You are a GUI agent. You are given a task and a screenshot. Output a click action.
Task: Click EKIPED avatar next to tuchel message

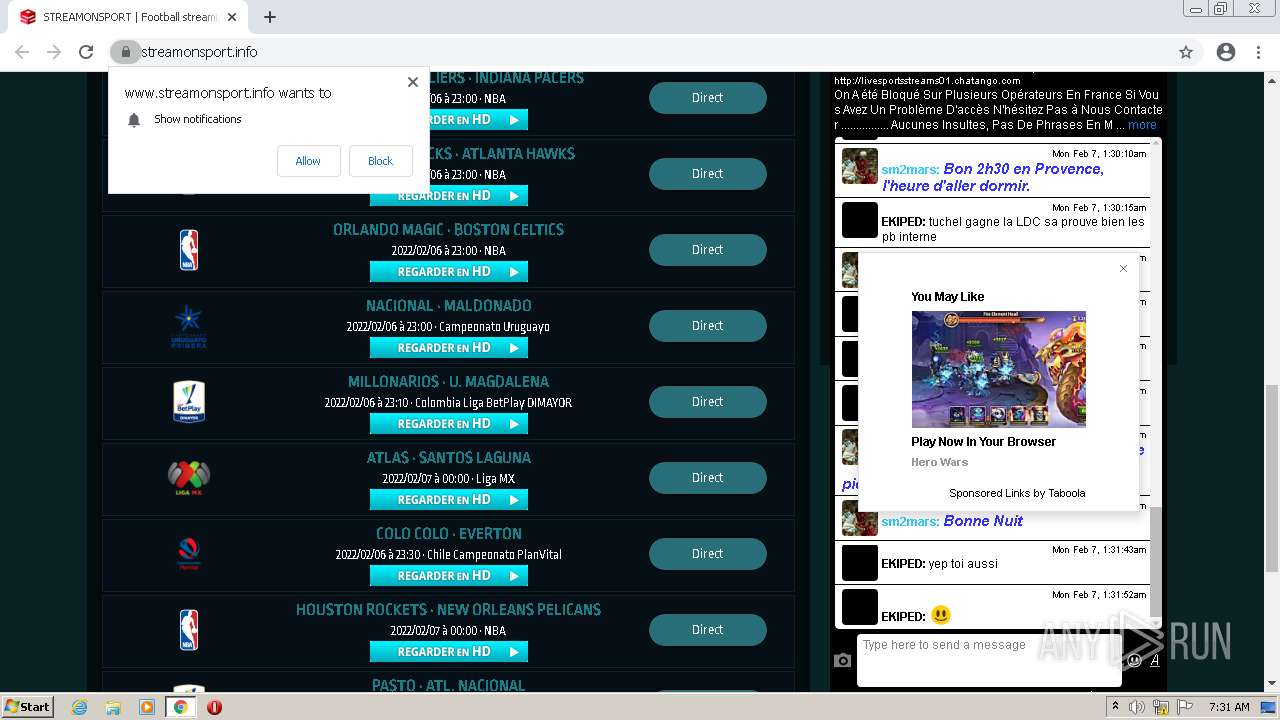click(x=859, y=220)
